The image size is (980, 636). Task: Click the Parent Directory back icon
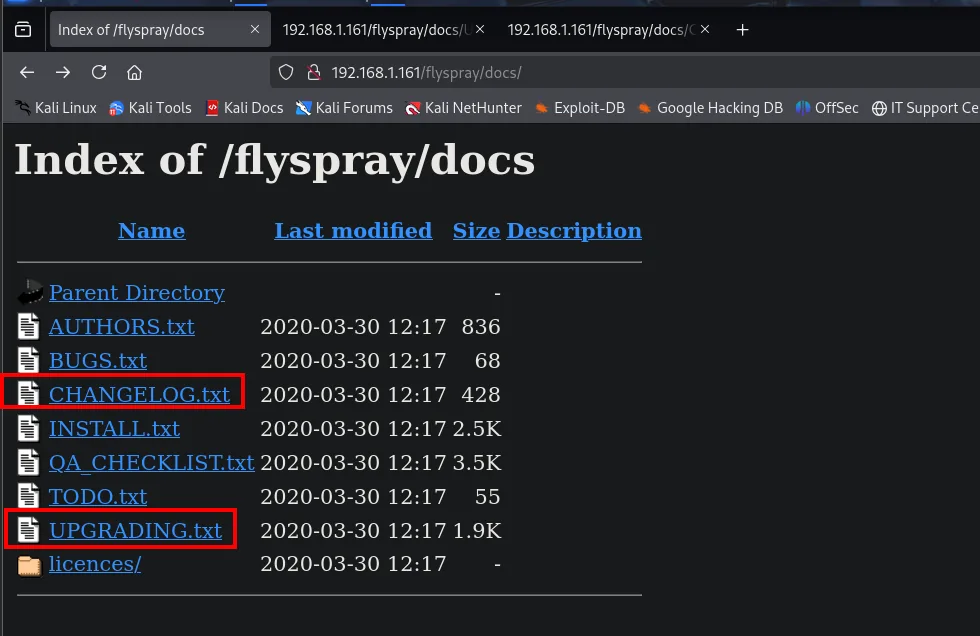click(29, 292)
